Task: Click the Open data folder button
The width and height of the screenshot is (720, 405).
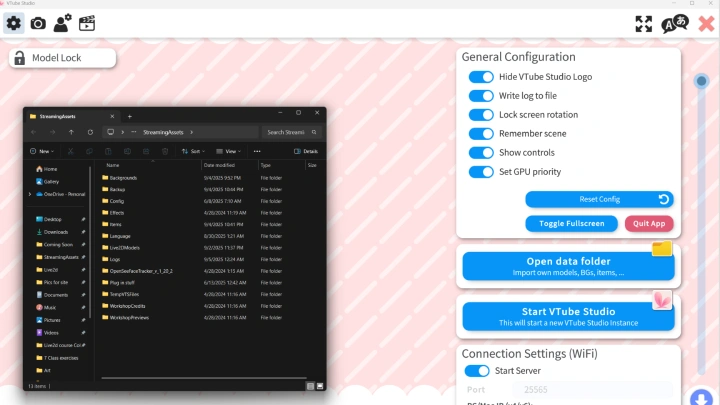Action: point(568,266)
